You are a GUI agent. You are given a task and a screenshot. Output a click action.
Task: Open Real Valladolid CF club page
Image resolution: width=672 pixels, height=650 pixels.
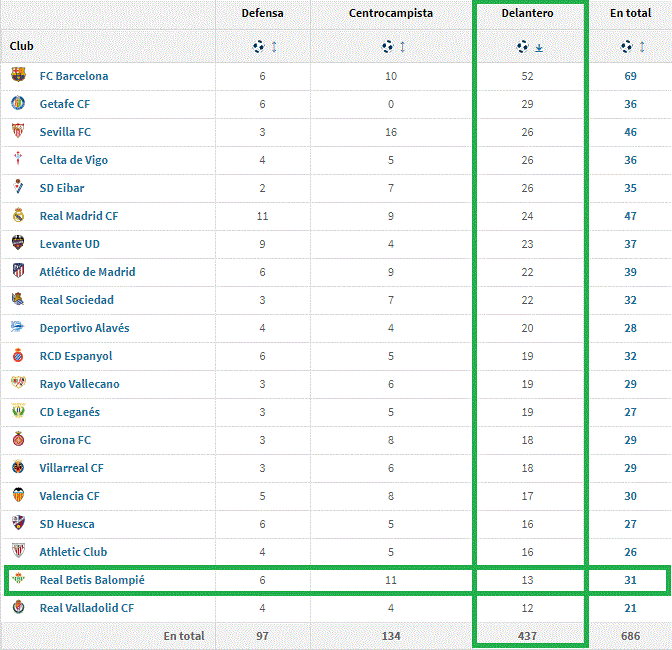pos(87,608)
